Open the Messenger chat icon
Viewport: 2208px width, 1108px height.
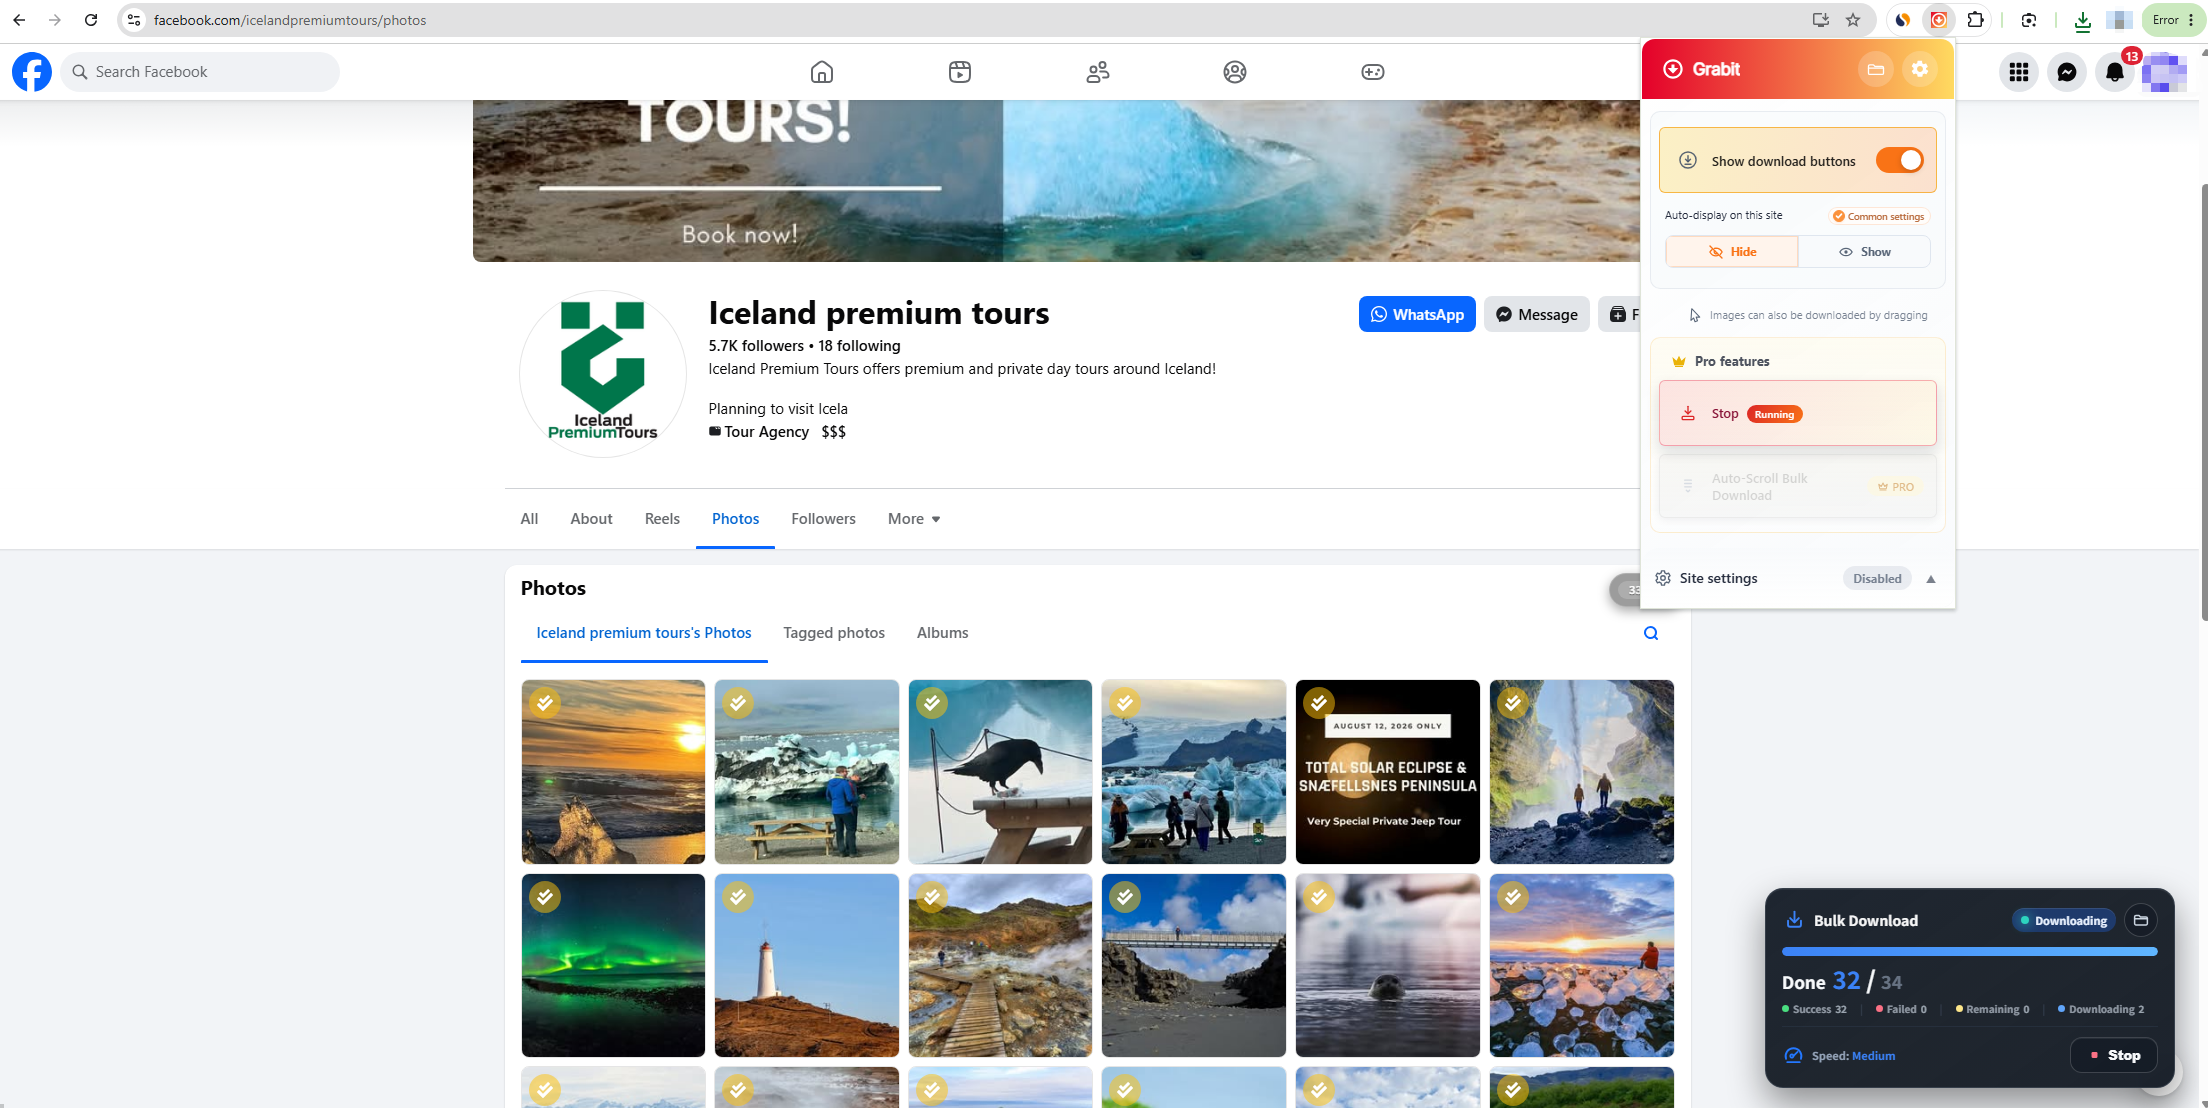[2067, 72]
